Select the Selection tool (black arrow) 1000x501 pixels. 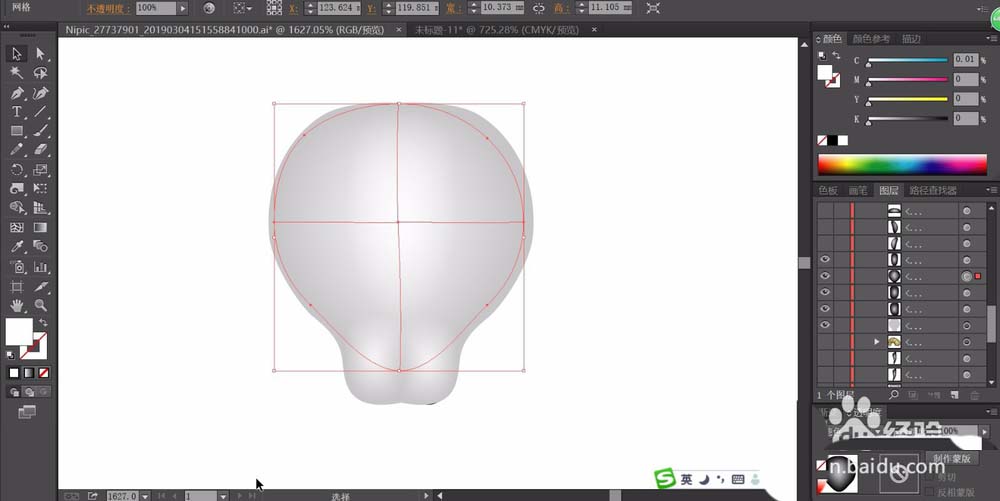pyautogui.click(x=17, y=54)
